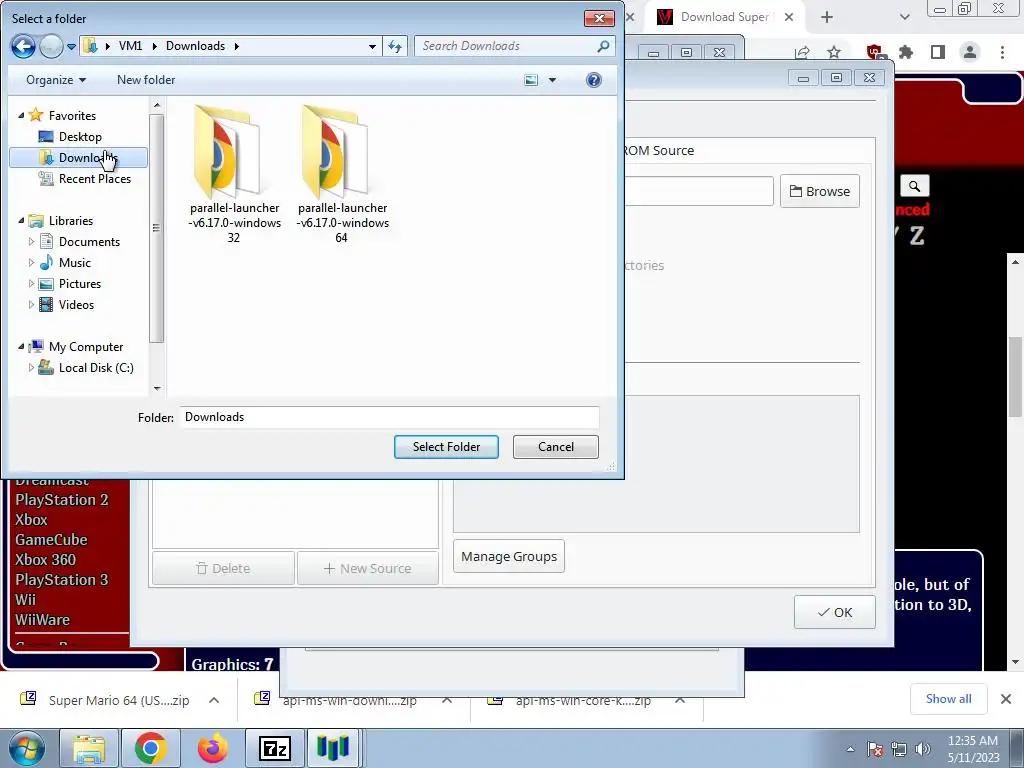1024x768 pixels.
Task: Select parallel-launcher windows64 folder
Action: [x=342, y=174]
